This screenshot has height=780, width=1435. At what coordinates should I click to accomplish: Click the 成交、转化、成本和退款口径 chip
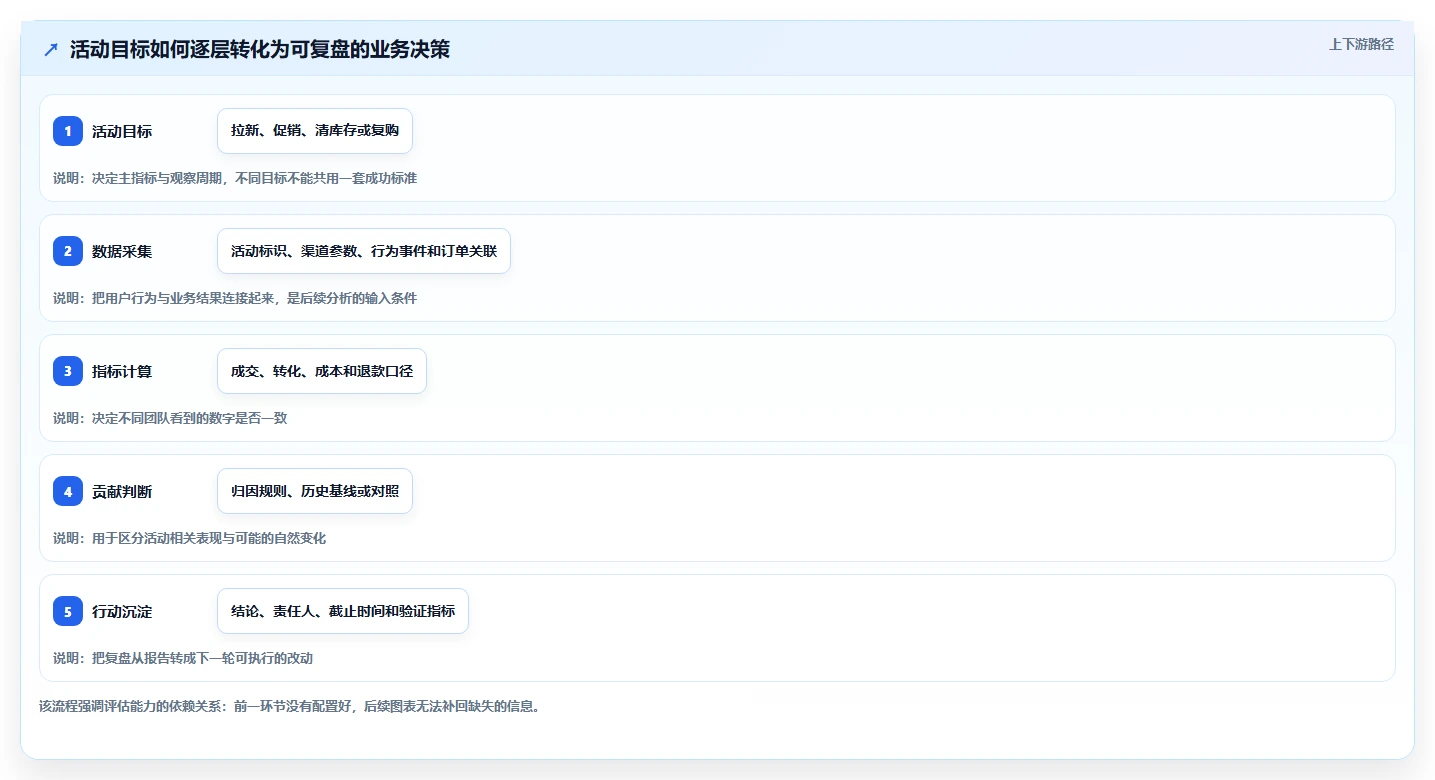322,371
